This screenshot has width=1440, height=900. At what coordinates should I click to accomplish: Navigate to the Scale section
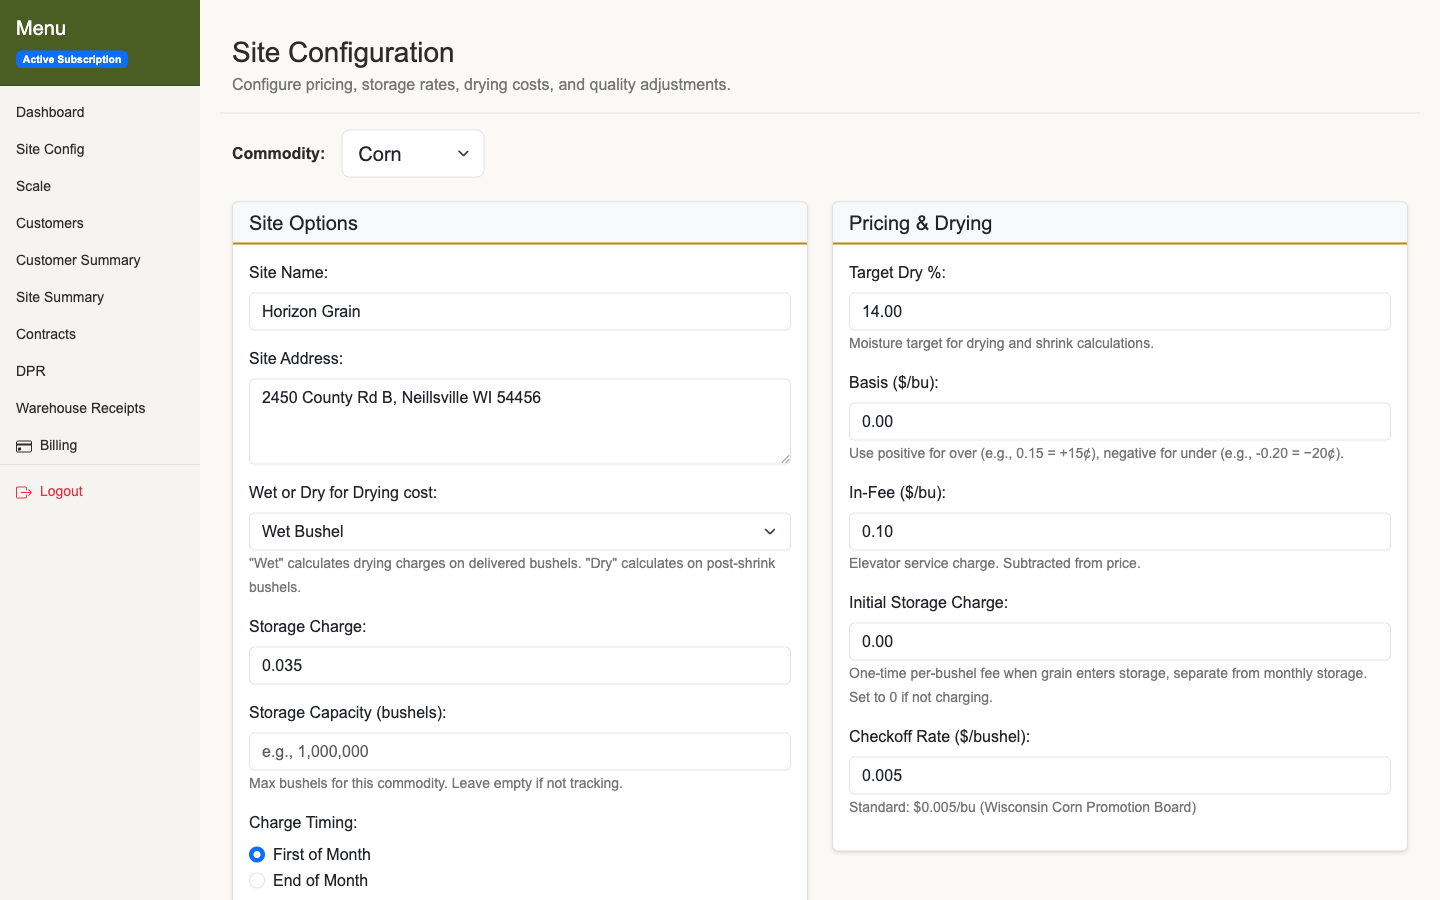coord(33,186)
